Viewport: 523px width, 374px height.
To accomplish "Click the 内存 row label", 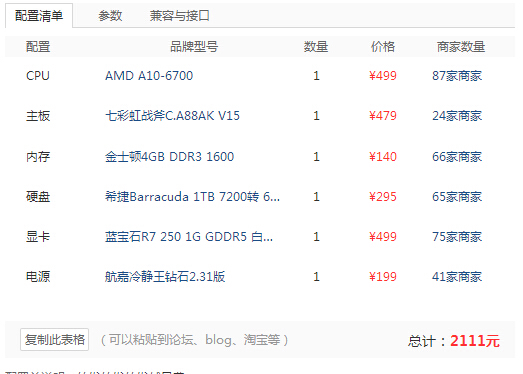I will click(x=38, y=156).
